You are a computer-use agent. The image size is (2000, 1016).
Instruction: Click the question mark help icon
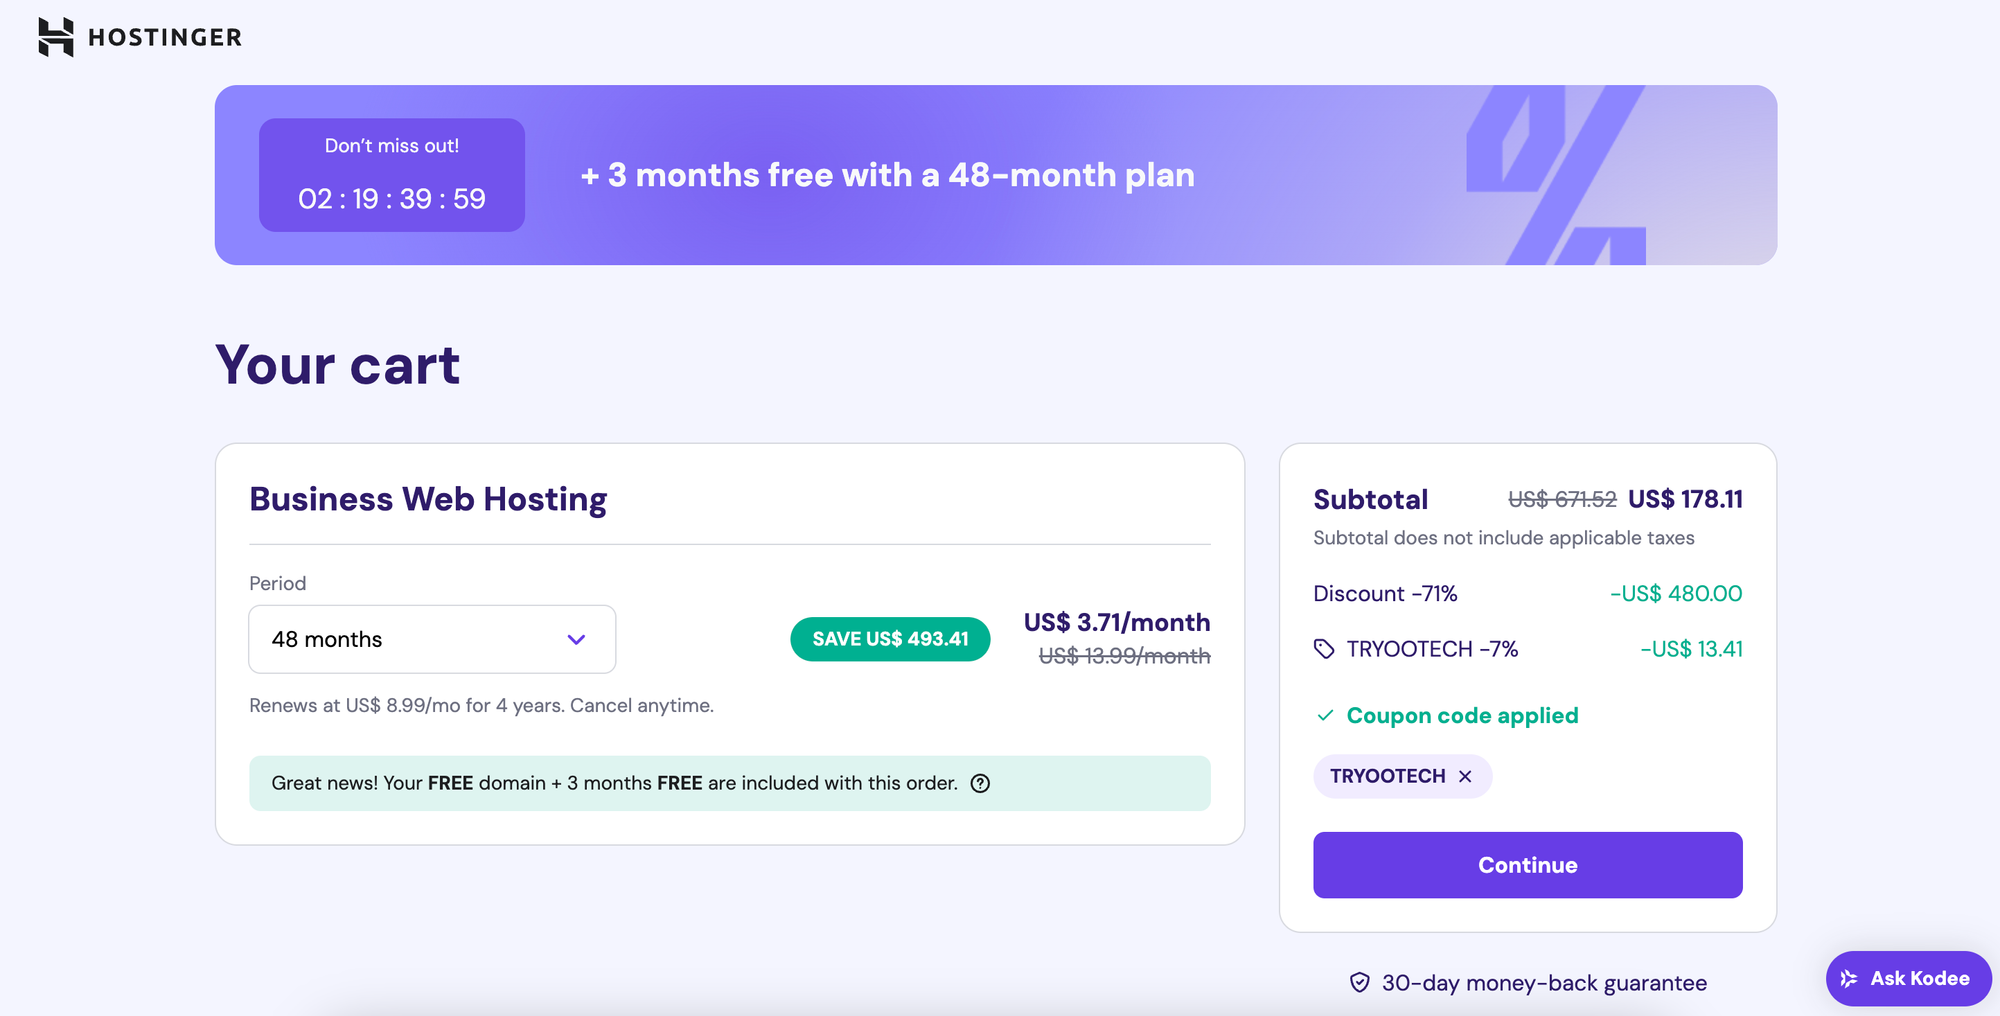[x=980, y=783]
